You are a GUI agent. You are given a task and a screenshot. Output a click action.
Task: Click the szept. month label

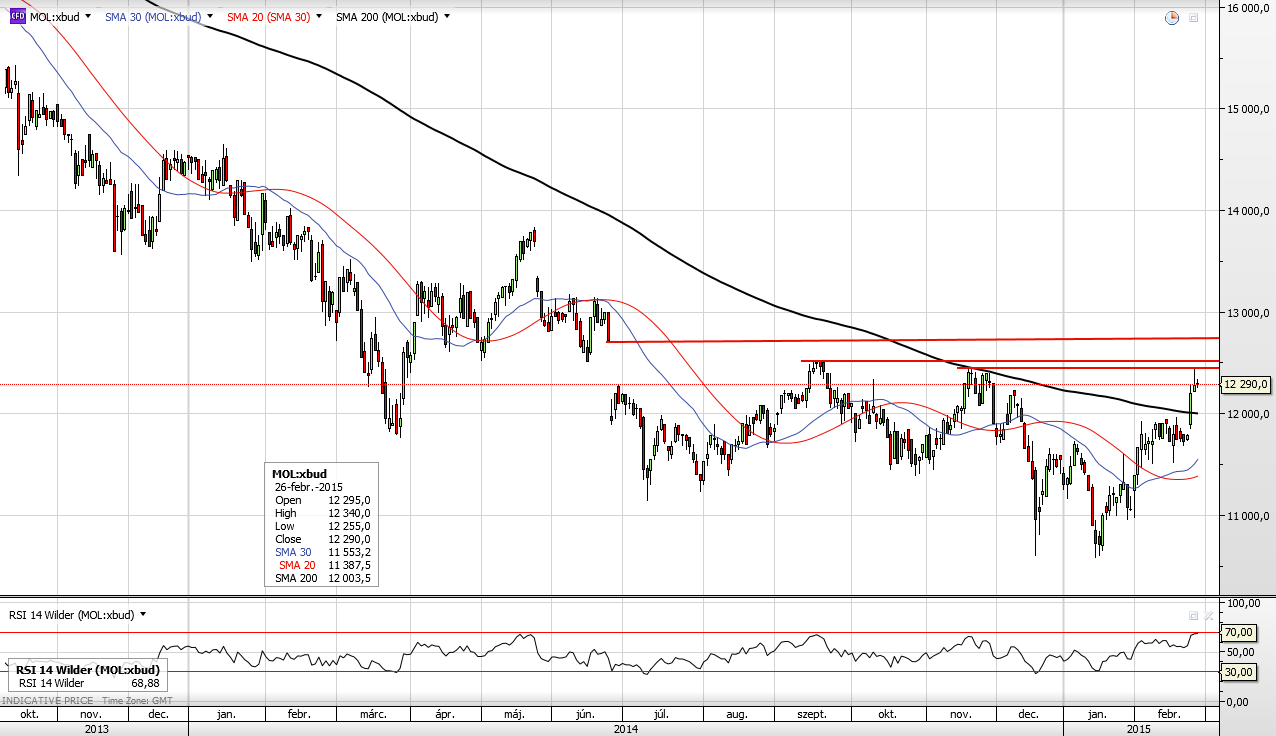[811, 714]
